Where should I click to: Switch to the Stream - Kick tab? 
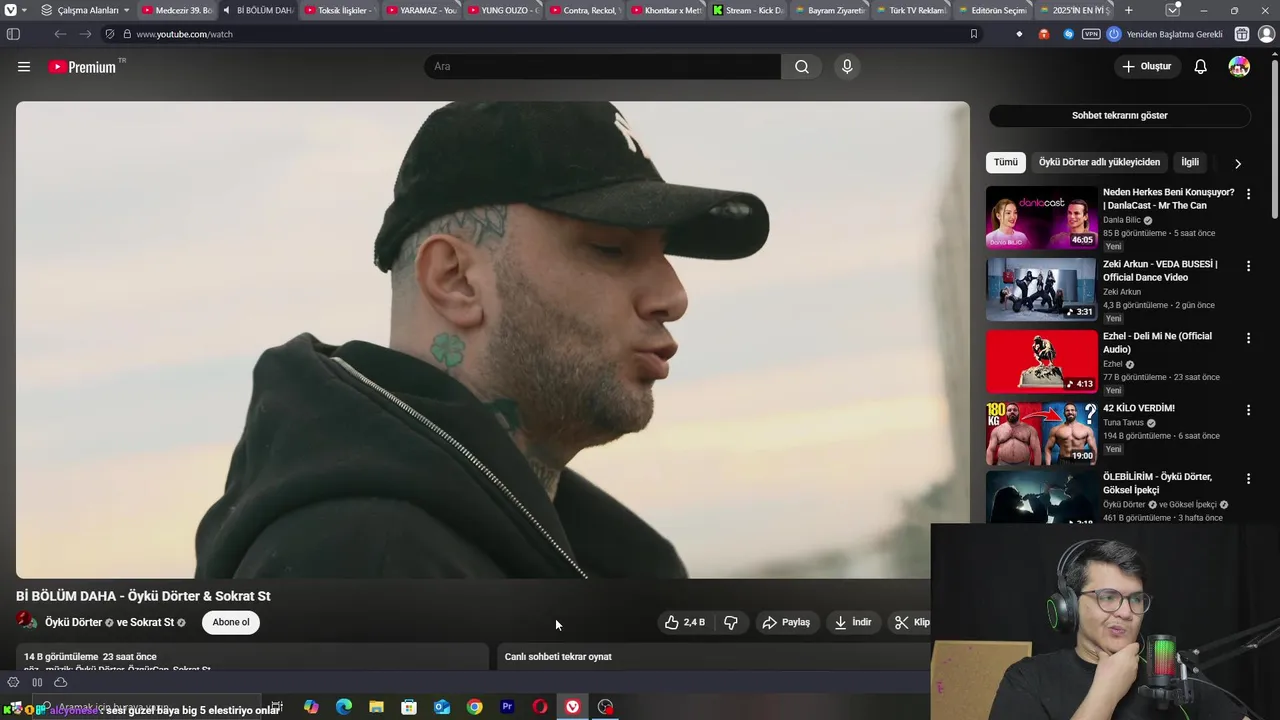[748, 10]
